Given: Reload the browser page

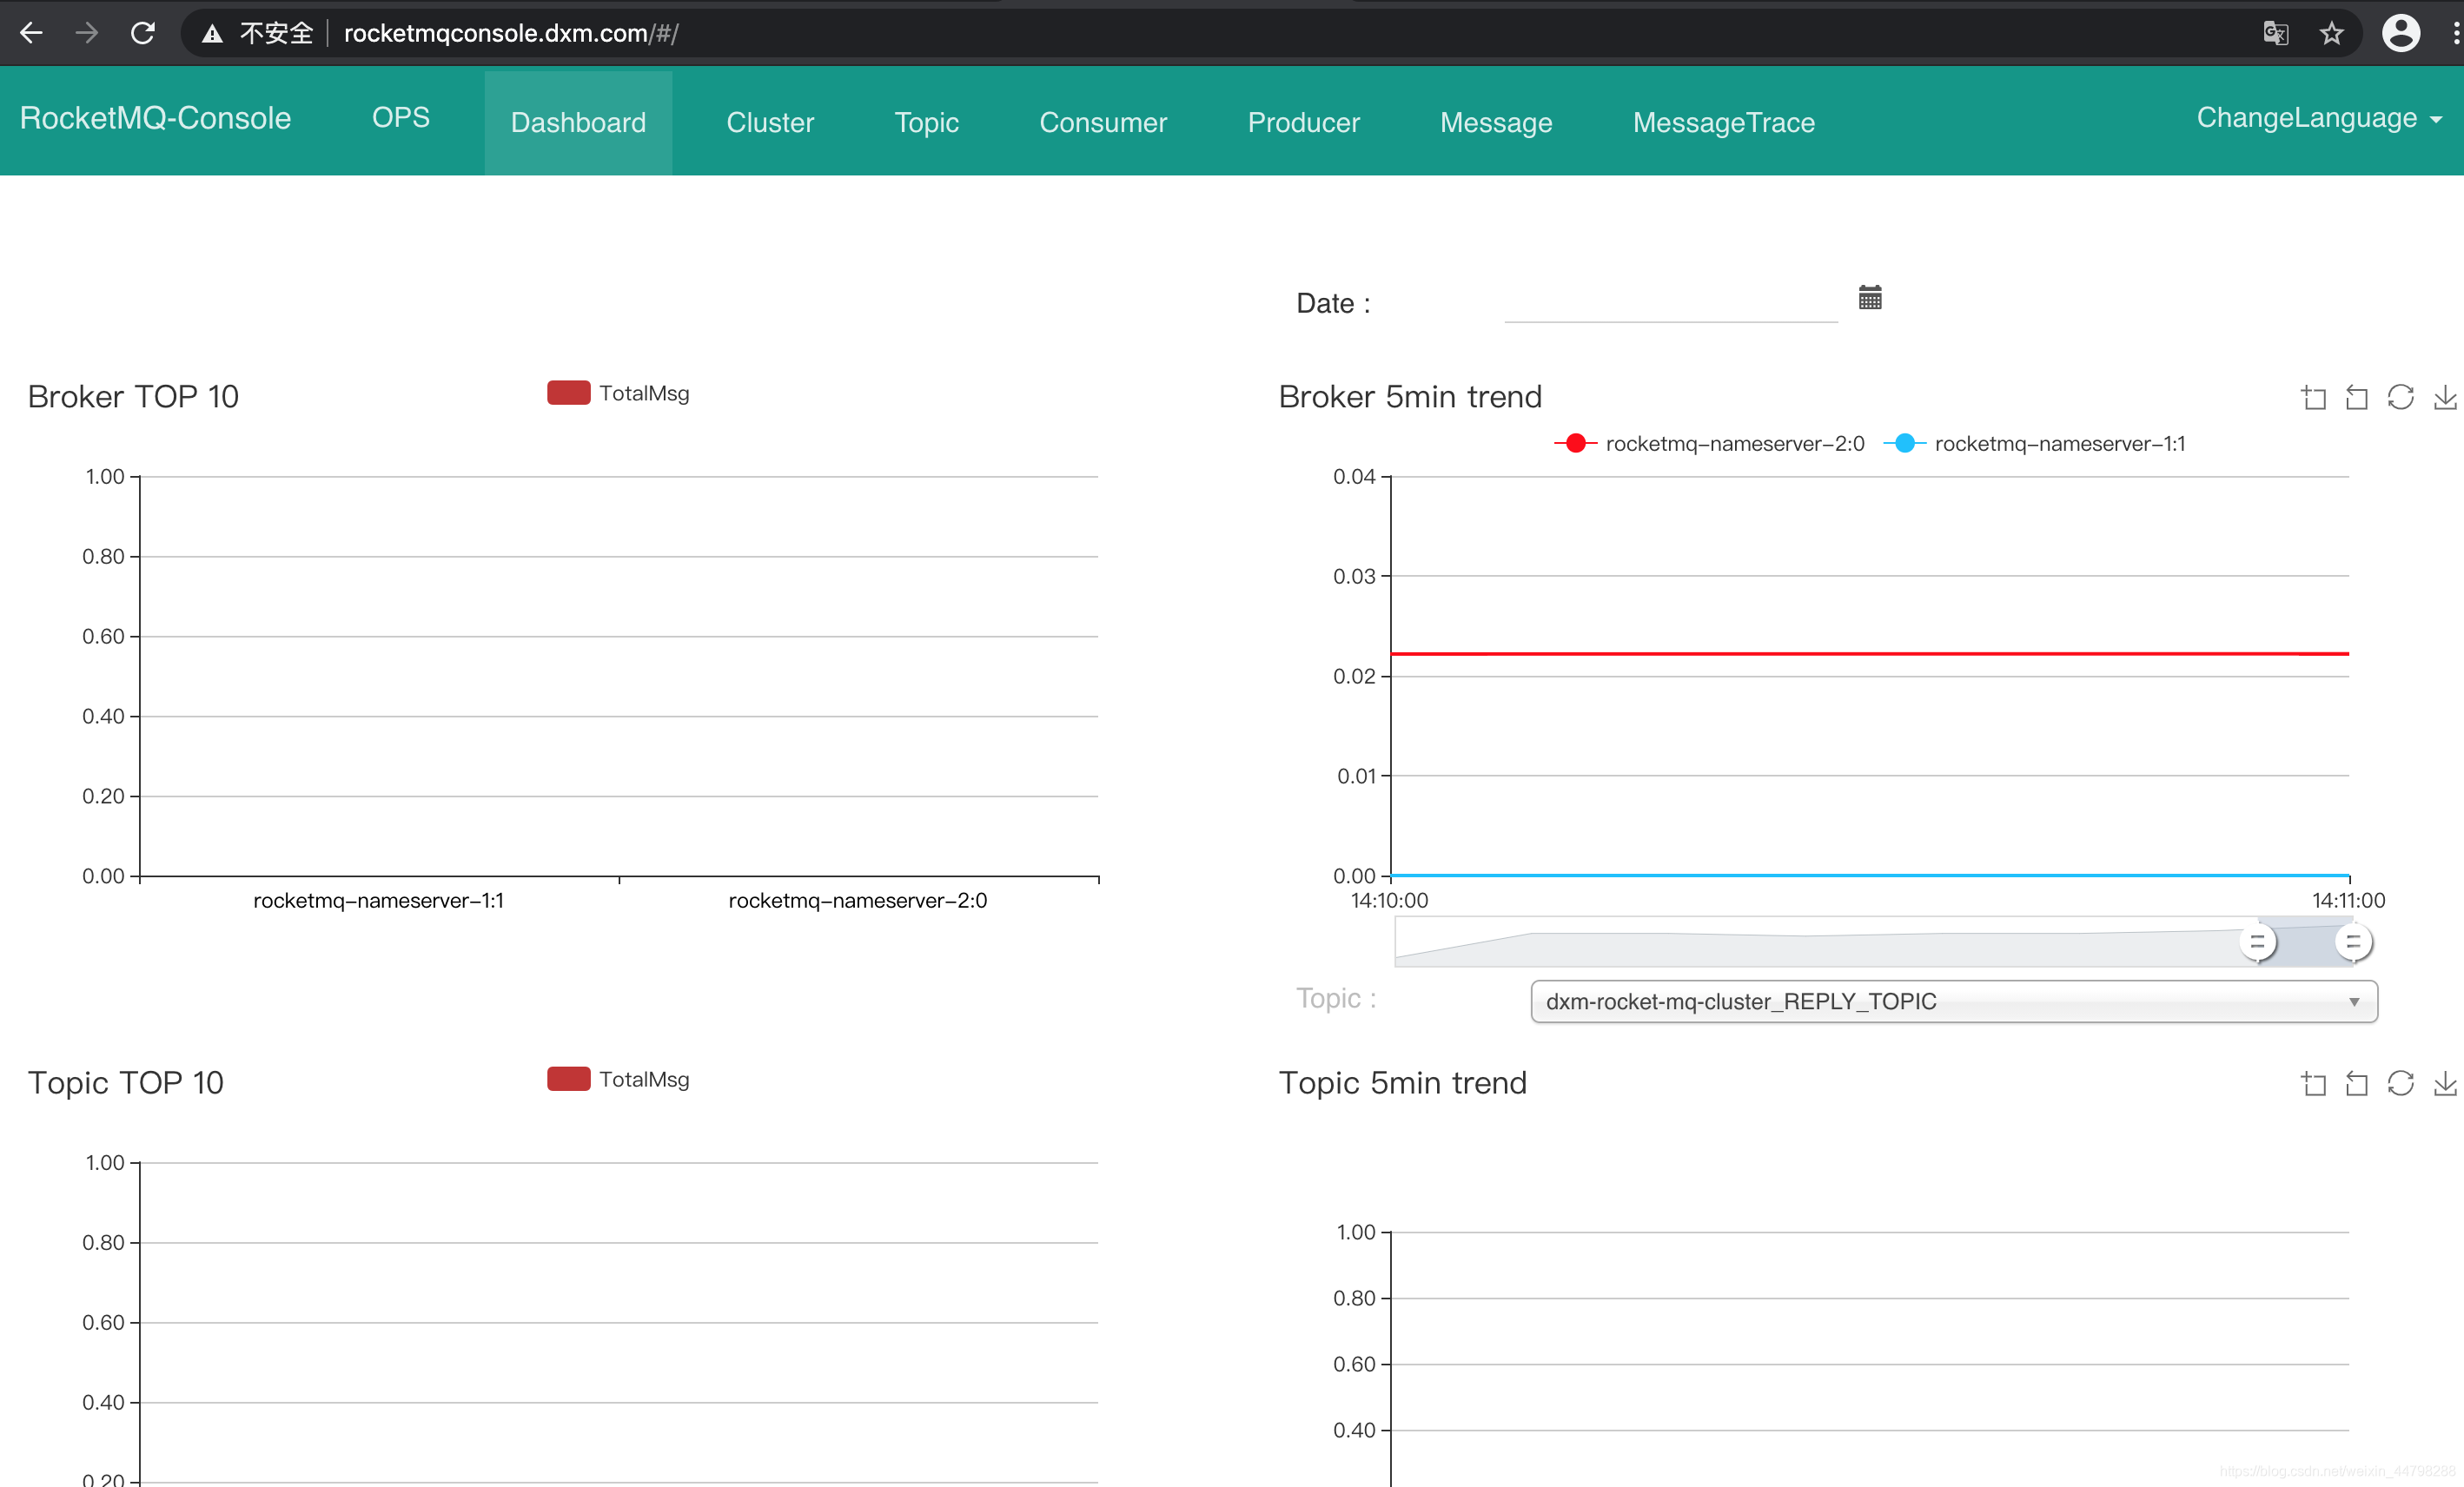Looking at the screenshot, I should tap(143, 33).
